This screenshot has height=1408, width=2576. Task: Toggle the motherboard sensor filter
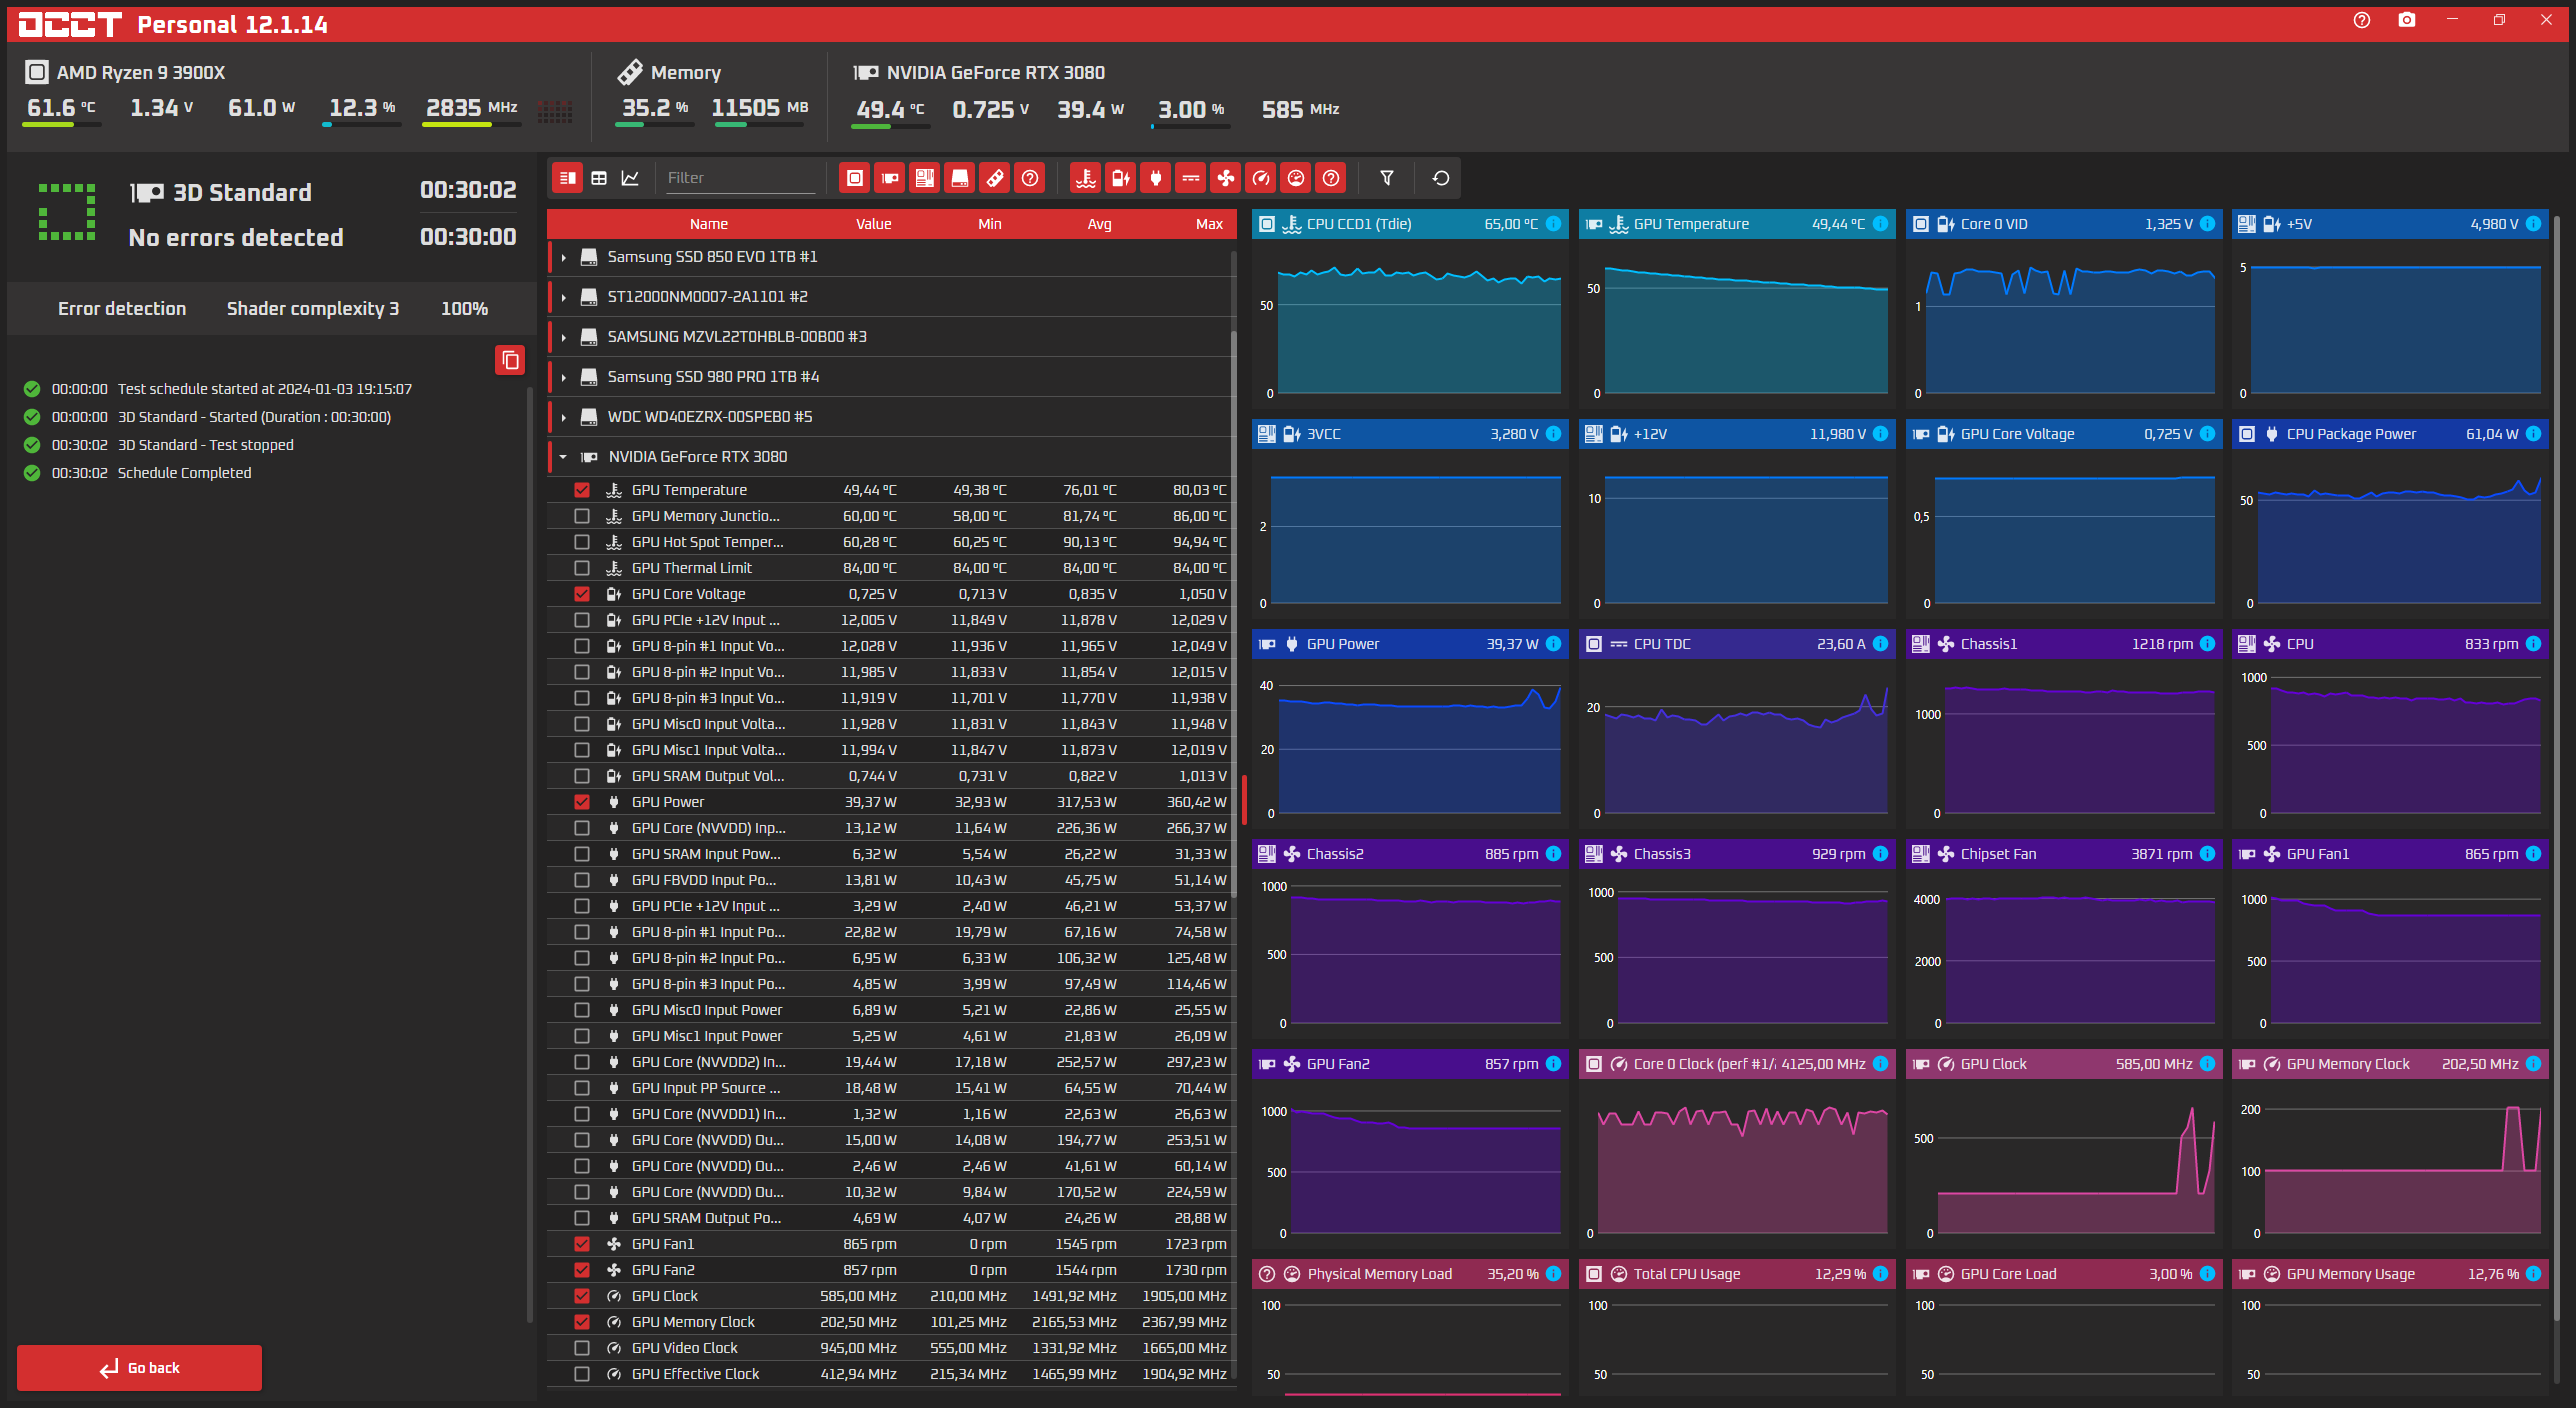click(924, 178)
